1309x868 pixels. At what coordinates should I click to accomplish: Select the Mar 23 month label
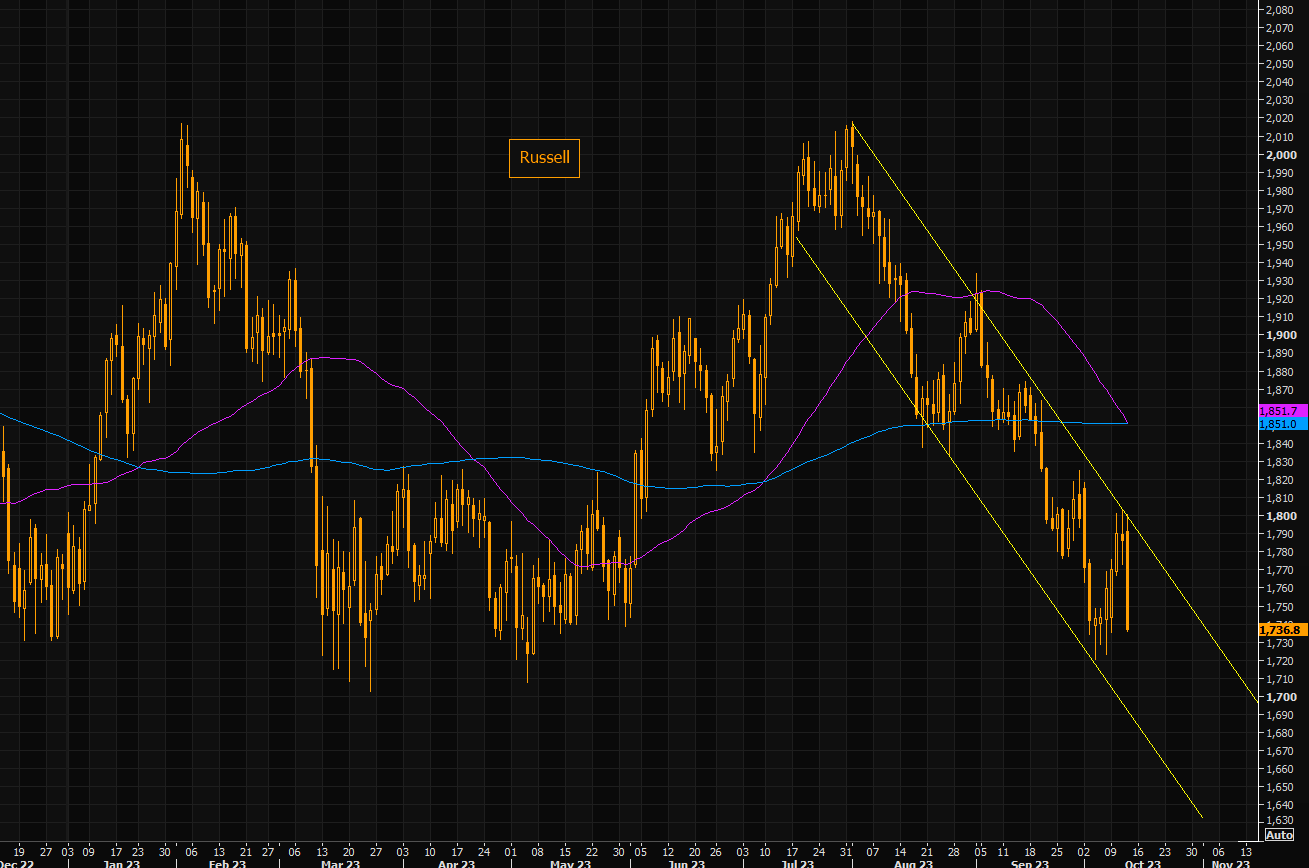341,862
